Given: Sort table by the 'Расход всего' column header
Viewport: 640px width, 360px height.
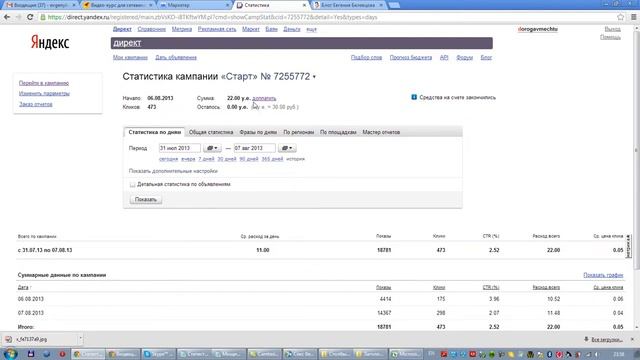Looking at the screenshot, I should [546, 288].
